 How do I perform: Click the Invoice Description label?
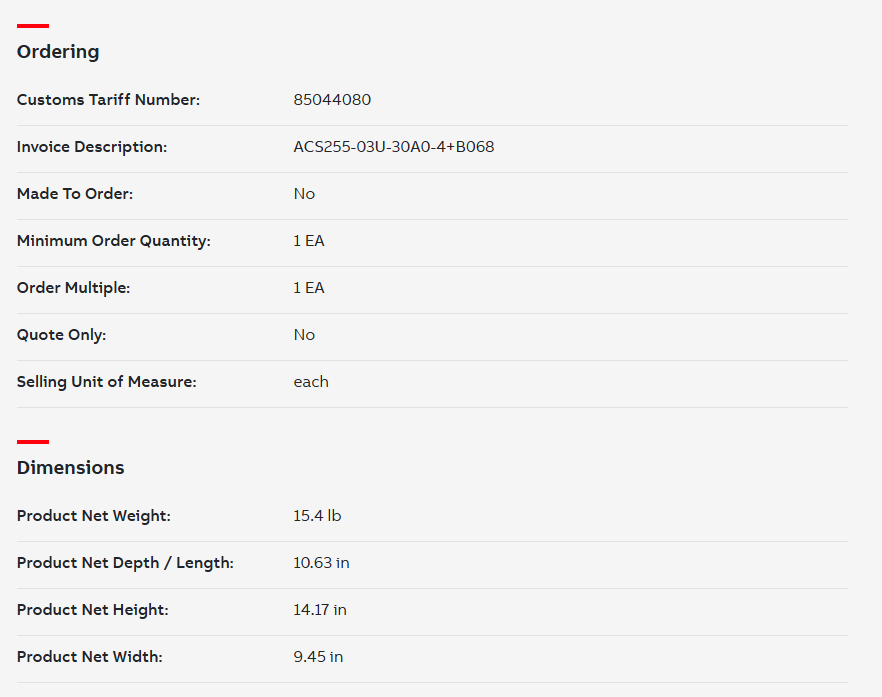click(92, 147)
